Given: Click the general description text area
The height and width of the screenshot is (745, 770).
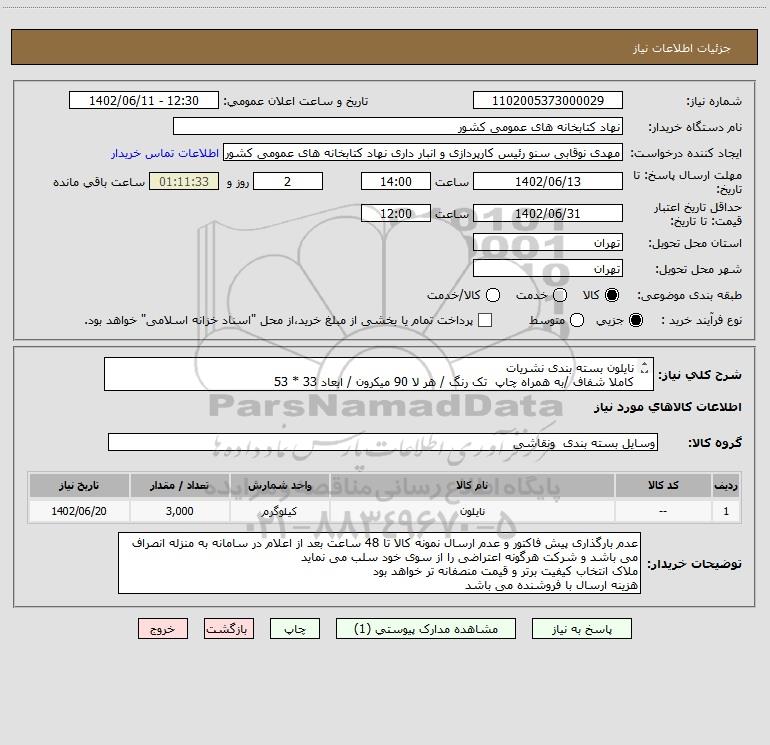Looking at the screenshot, I should 379,374.
